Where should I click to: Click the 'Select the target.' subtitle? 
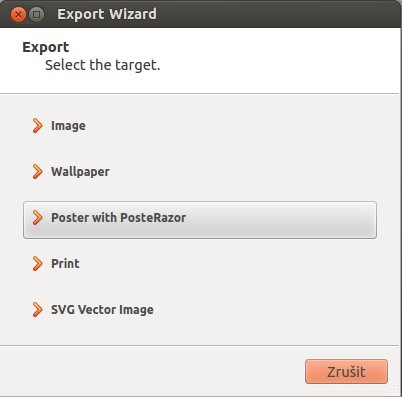pos(103,65)
